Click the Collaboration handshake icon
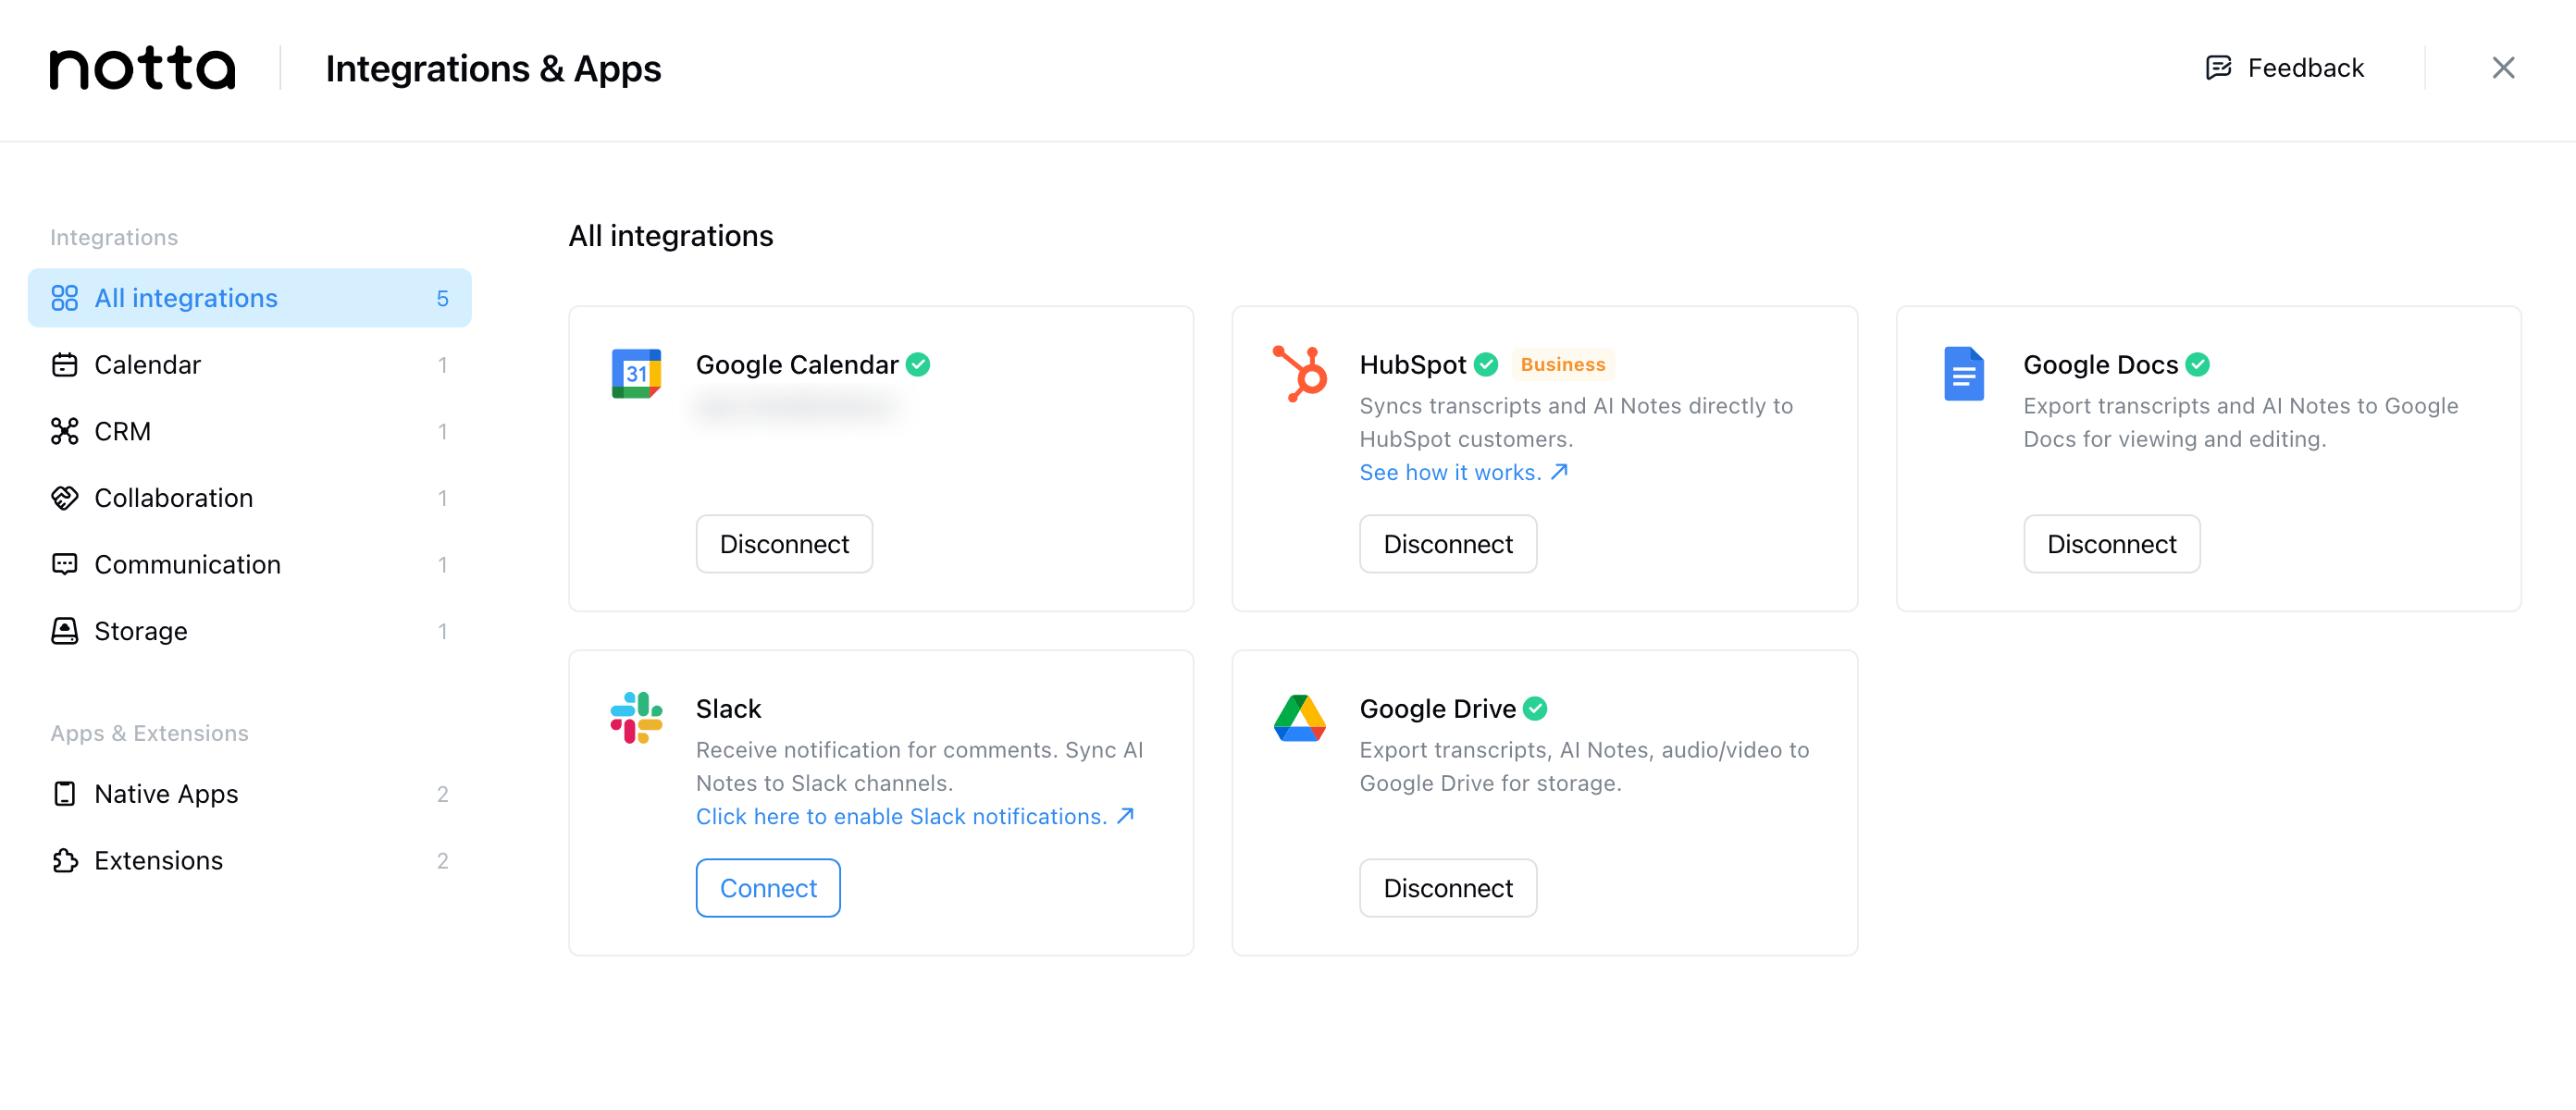 click(x=64, y=498)
